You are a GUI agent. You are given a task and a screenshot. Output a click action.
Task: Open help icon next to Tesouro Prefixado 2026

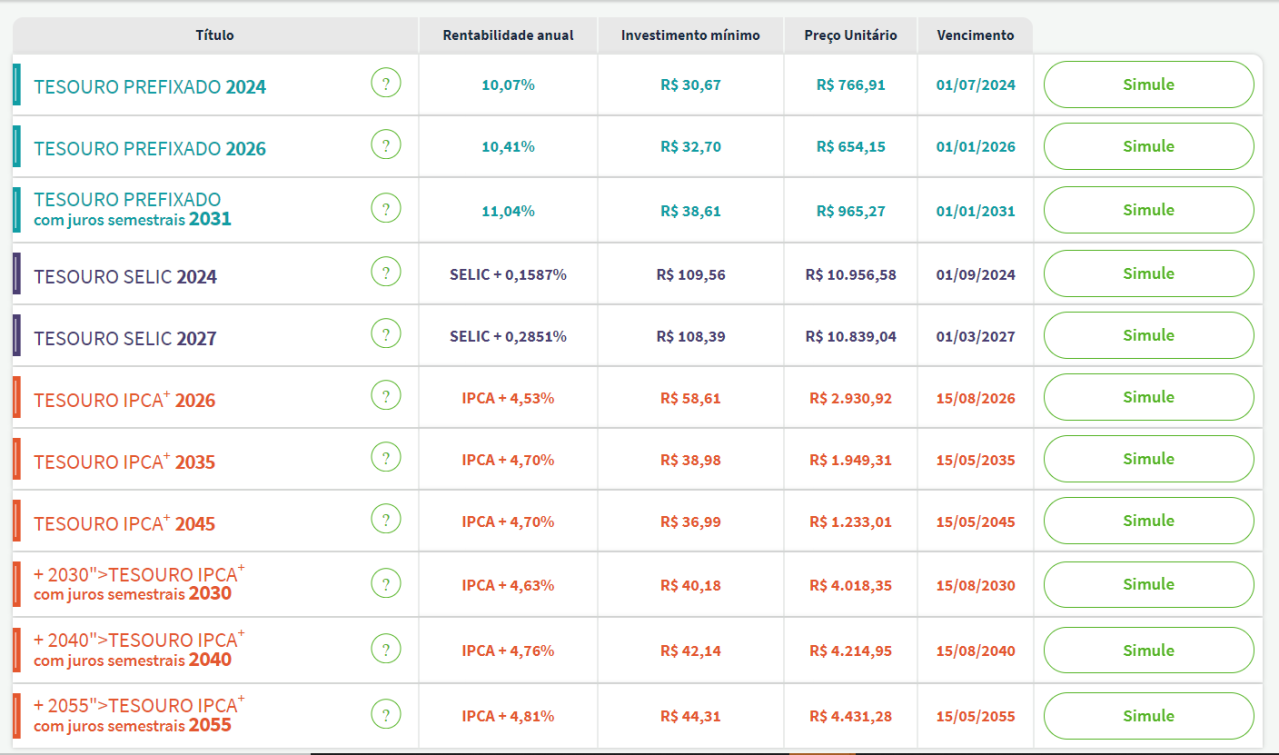pyautogui.click(x=385, y=145)
